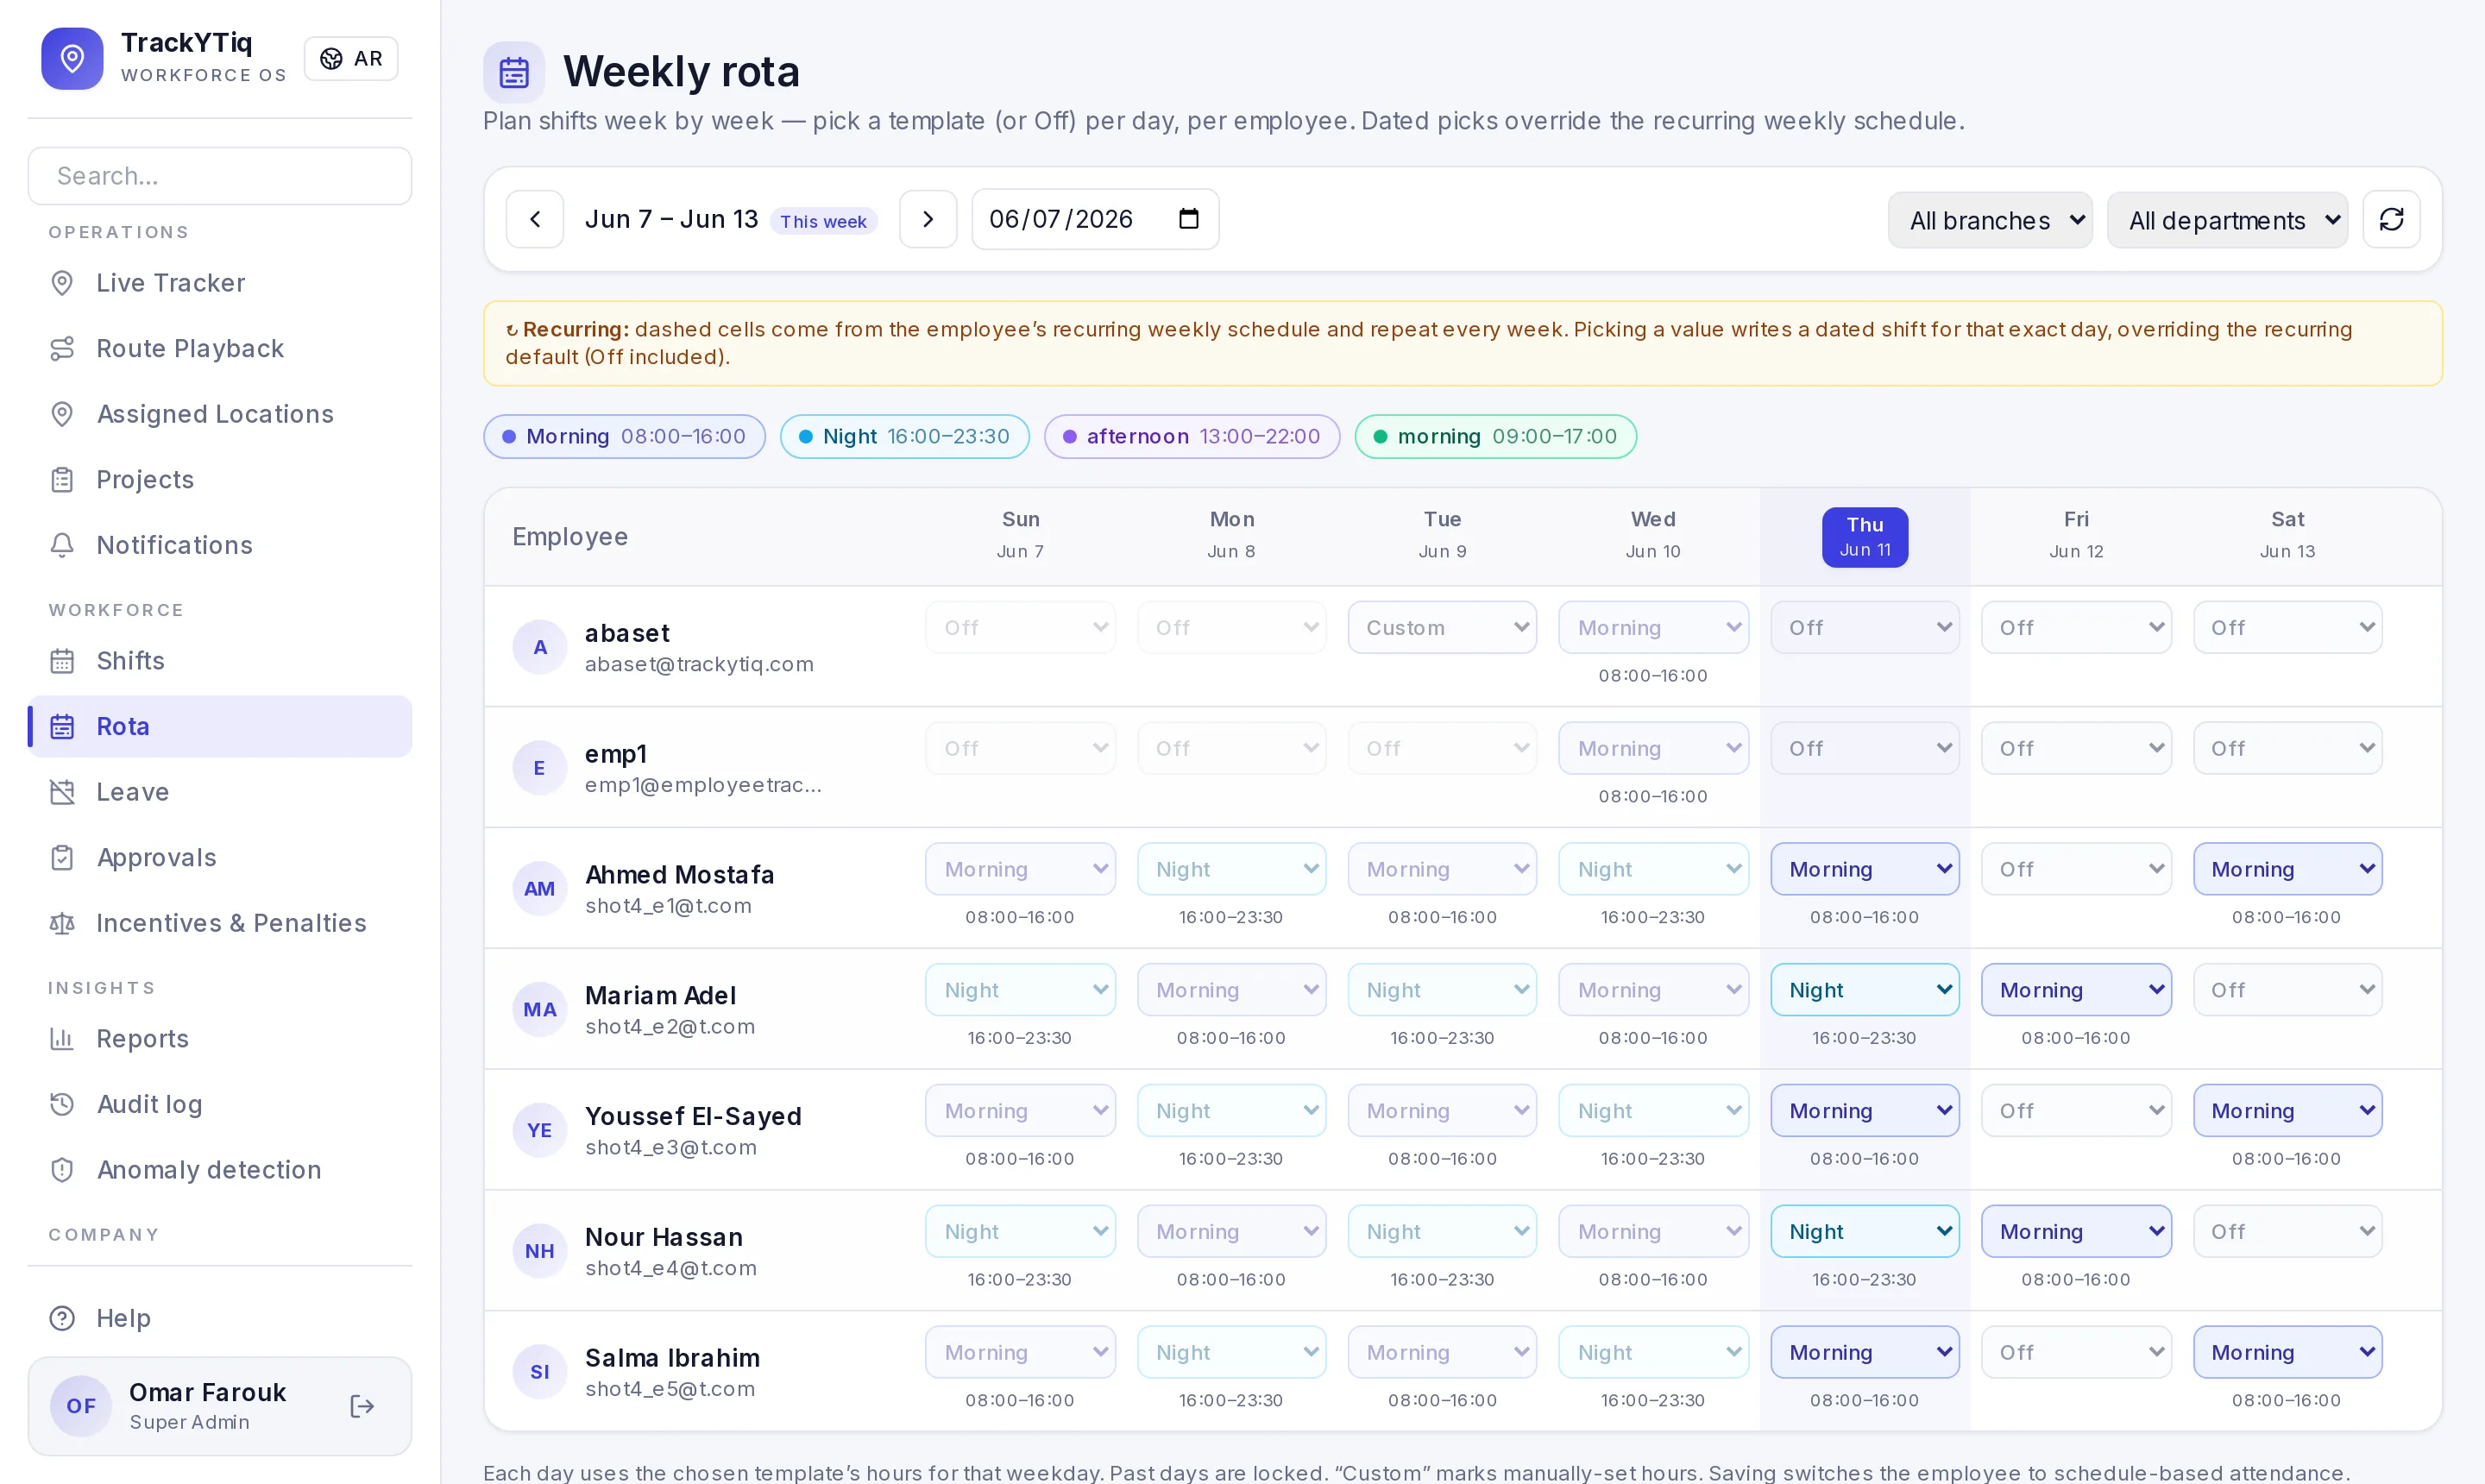This screenshot has height=1484, width=2485.
Task: Click Nour Hassan's NH avatar
Action: pyautogui.click(x=540, y=1251)
